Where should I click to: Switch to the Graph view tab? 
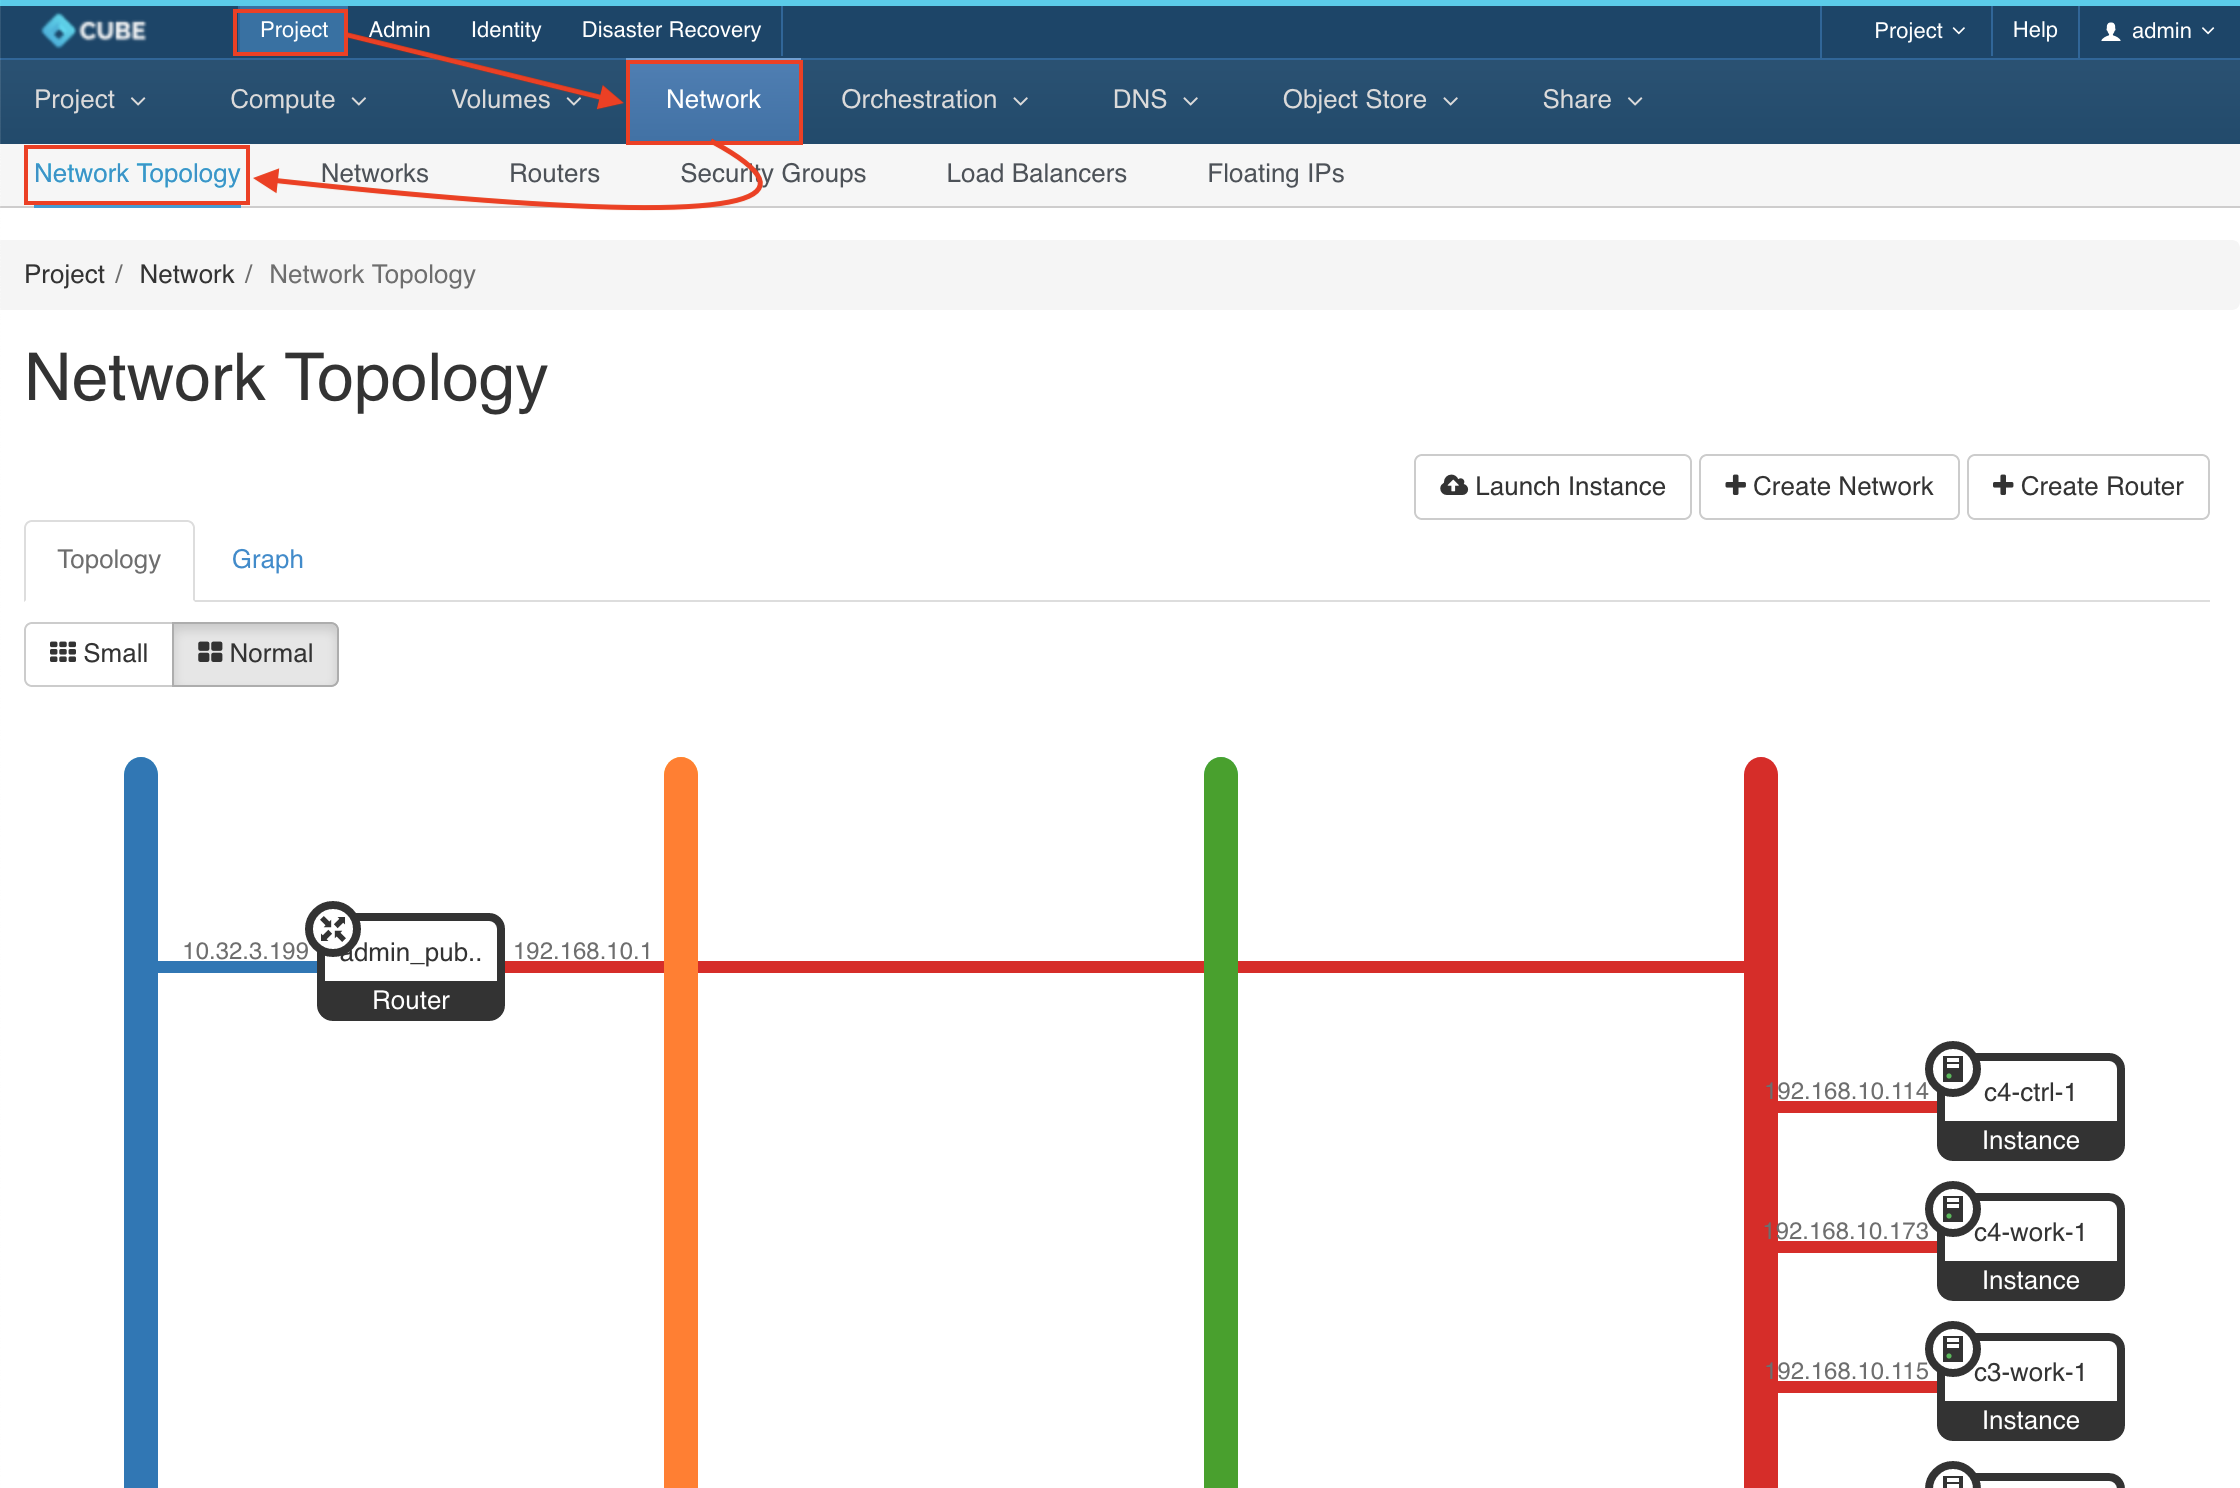point(267,560)
